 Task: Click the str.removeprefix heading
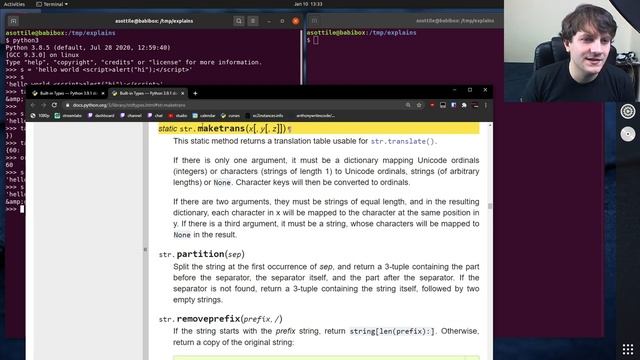[220, 319]
